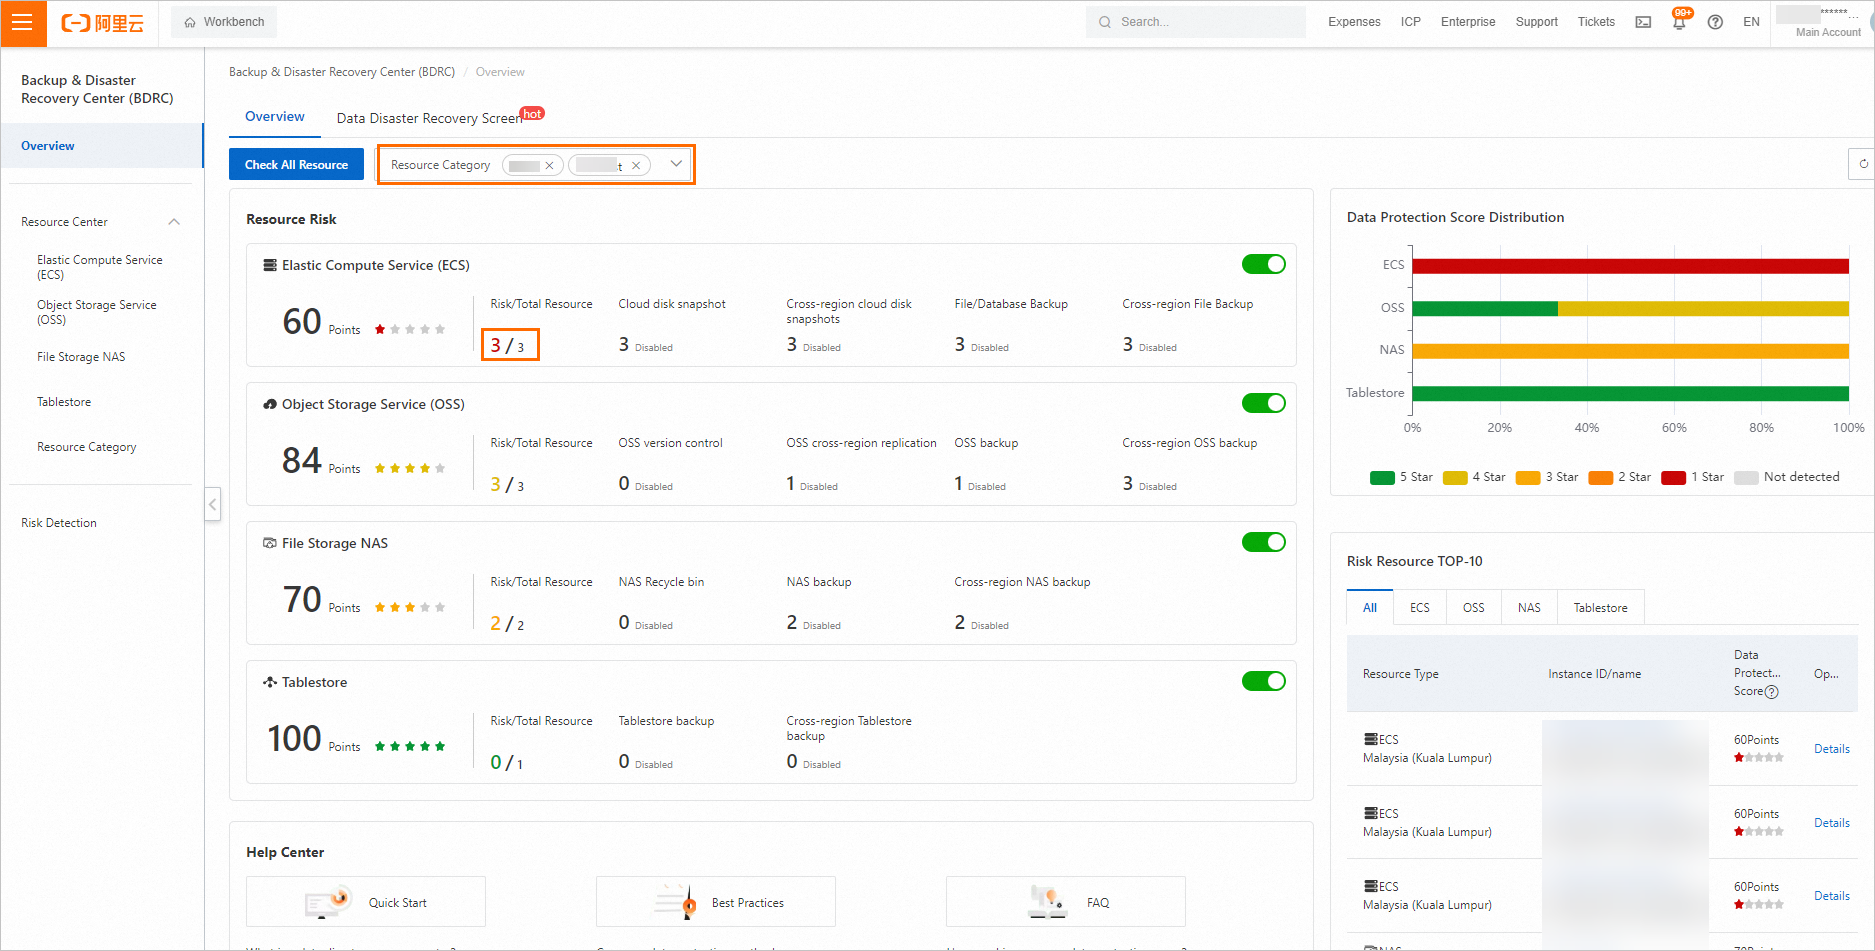The width and height of the screenshot is (1875, 951).
Task: Click into the top Search field
Action: pos(1196,22)
